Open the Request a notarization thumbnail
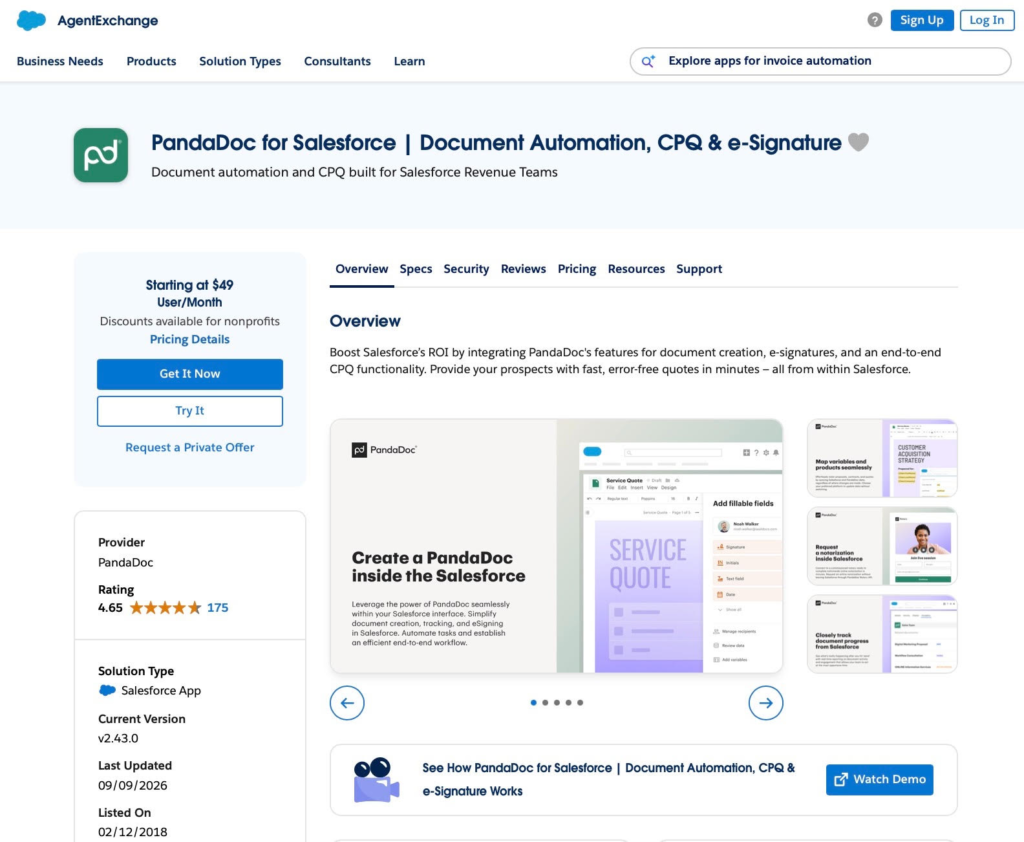This screenshot has height=842, width=1024. pos(882,546)
